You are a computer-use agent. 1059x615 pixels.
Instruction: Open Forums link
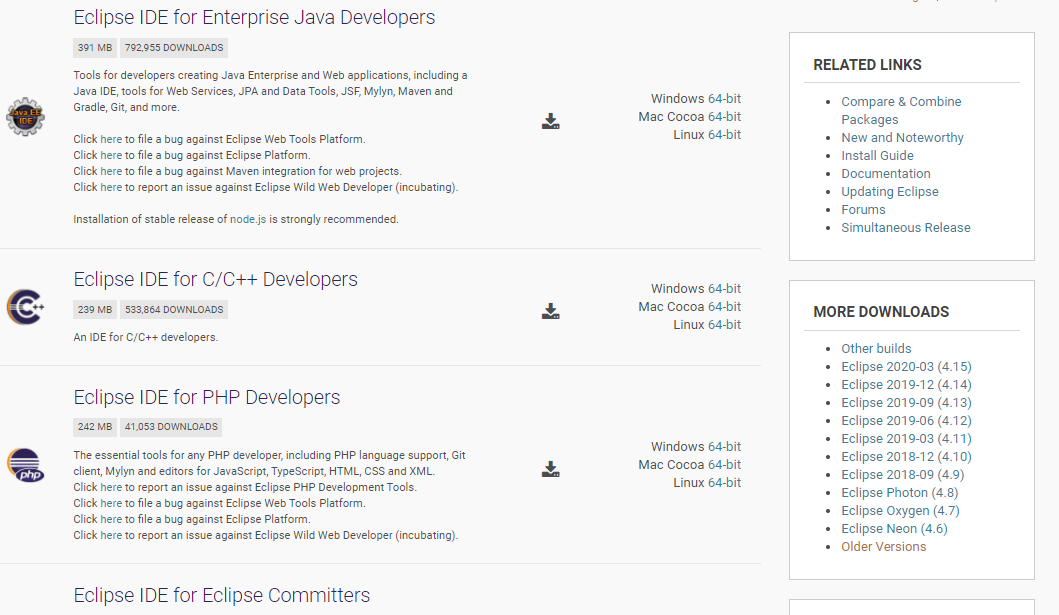coord(863,210)
